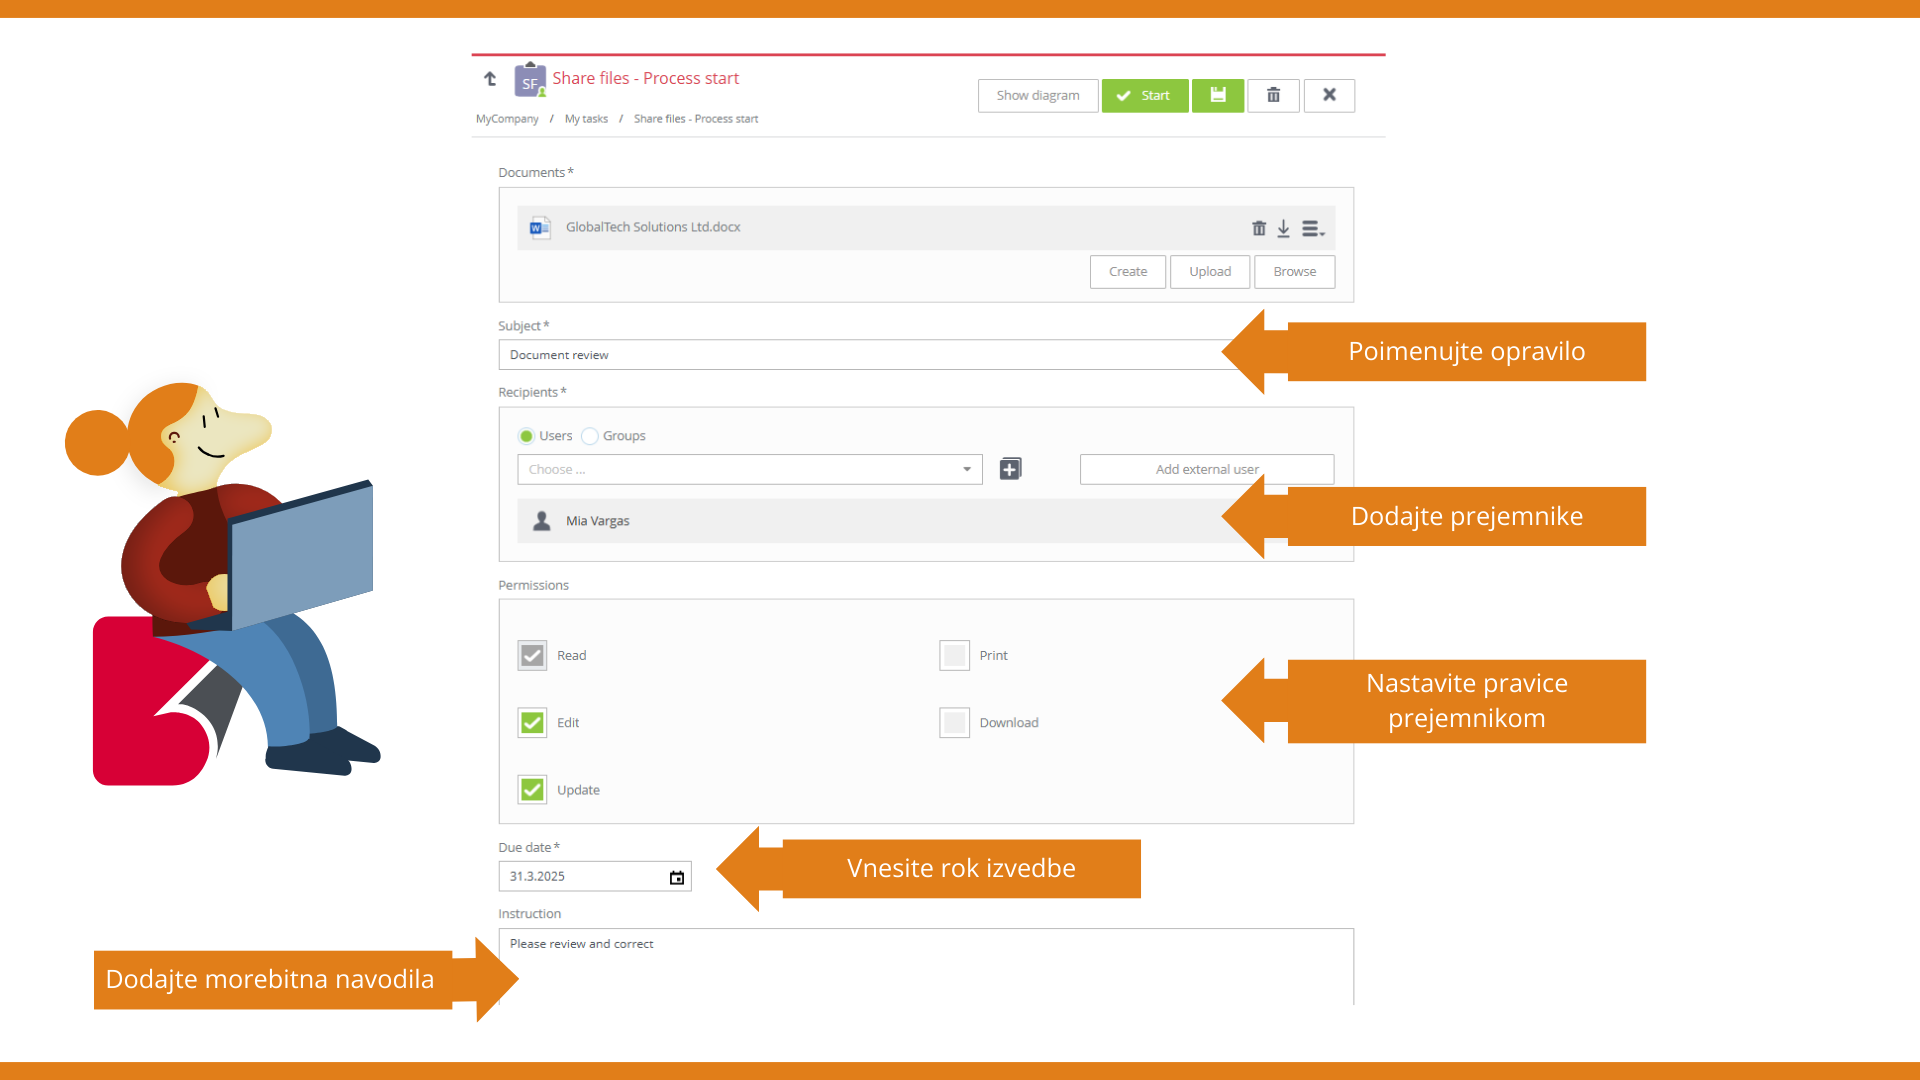Viewport: 1920px width, 1080px height.
Task: Open the Due date calendar picker
Action: pos(677,877)
